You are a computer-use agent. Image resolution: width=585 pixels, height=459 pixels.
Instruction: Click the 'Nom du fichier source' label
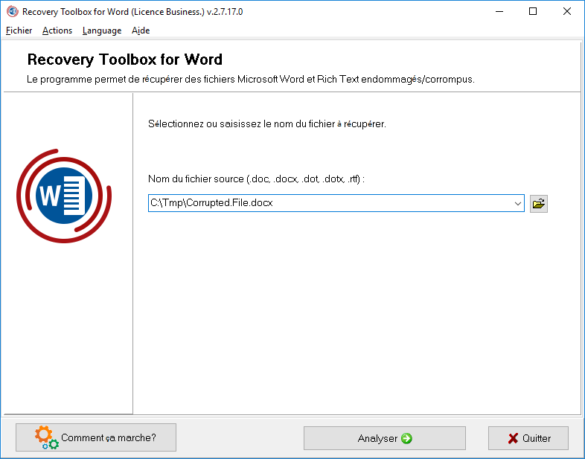256,179
